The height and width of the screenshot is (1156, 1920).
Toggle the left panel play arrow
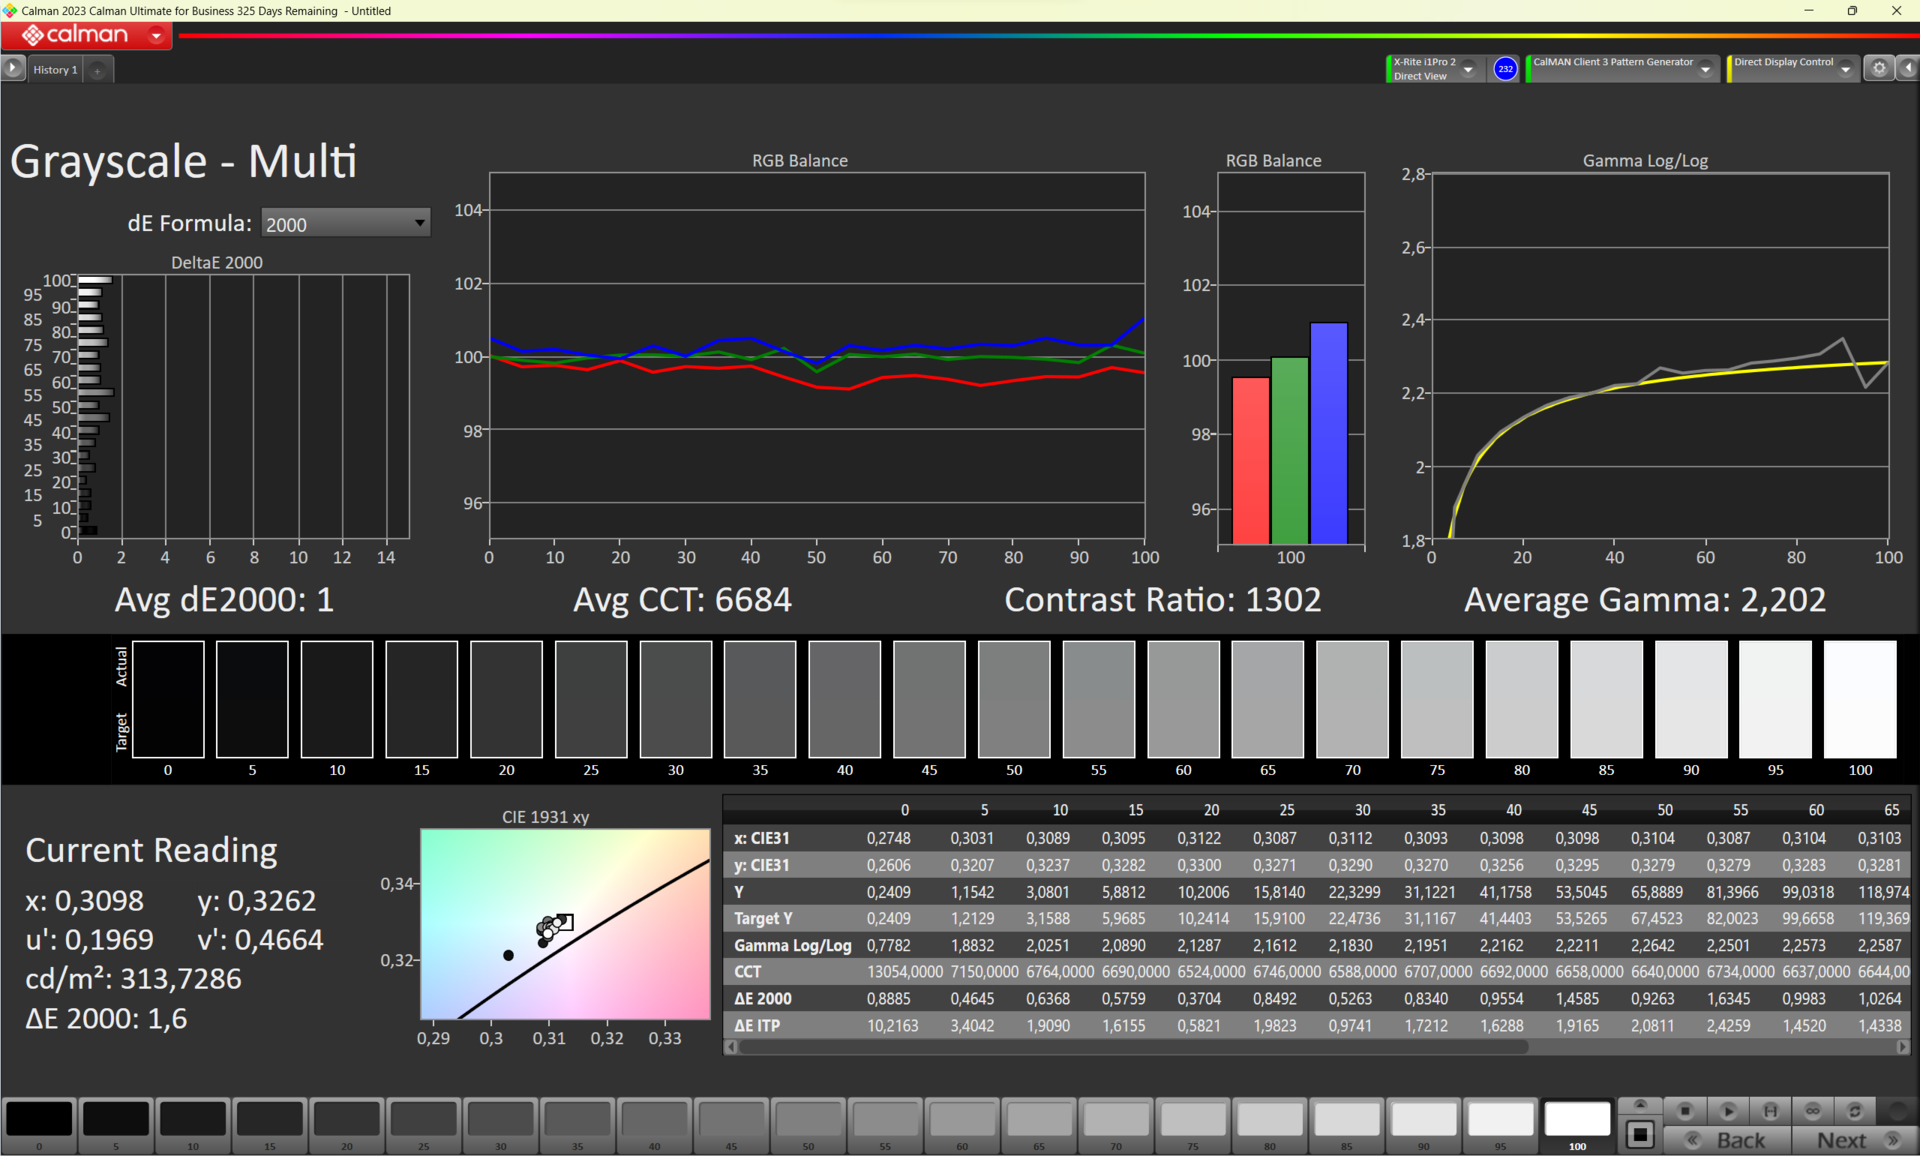tap(12, 68)
